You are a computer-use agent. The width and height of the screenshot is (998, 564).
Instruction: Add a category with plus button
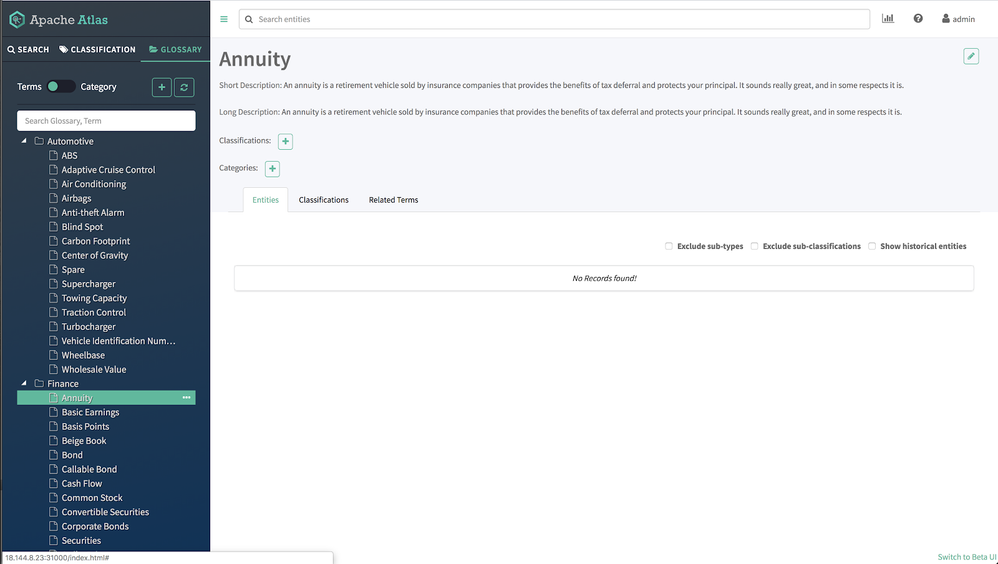272,169
